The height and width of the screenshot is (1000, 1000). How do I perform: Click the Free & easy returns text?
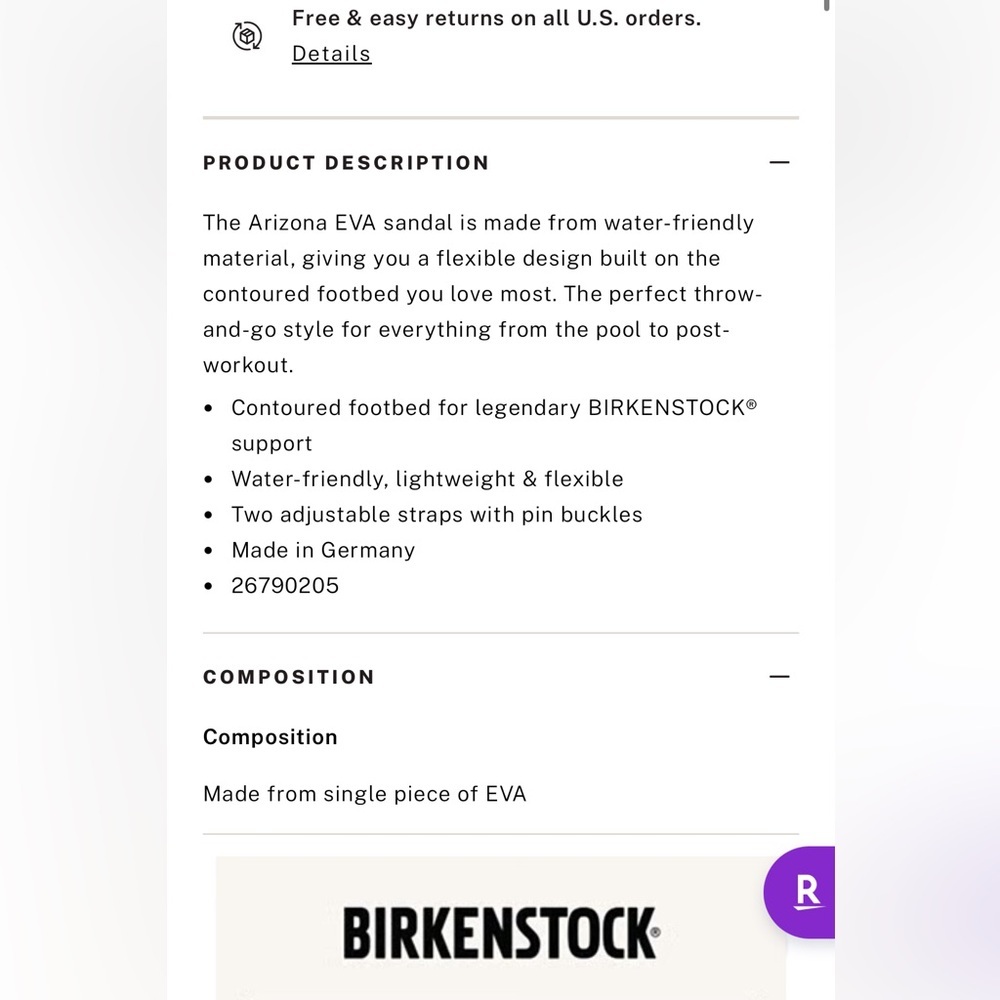coord(496,18)
